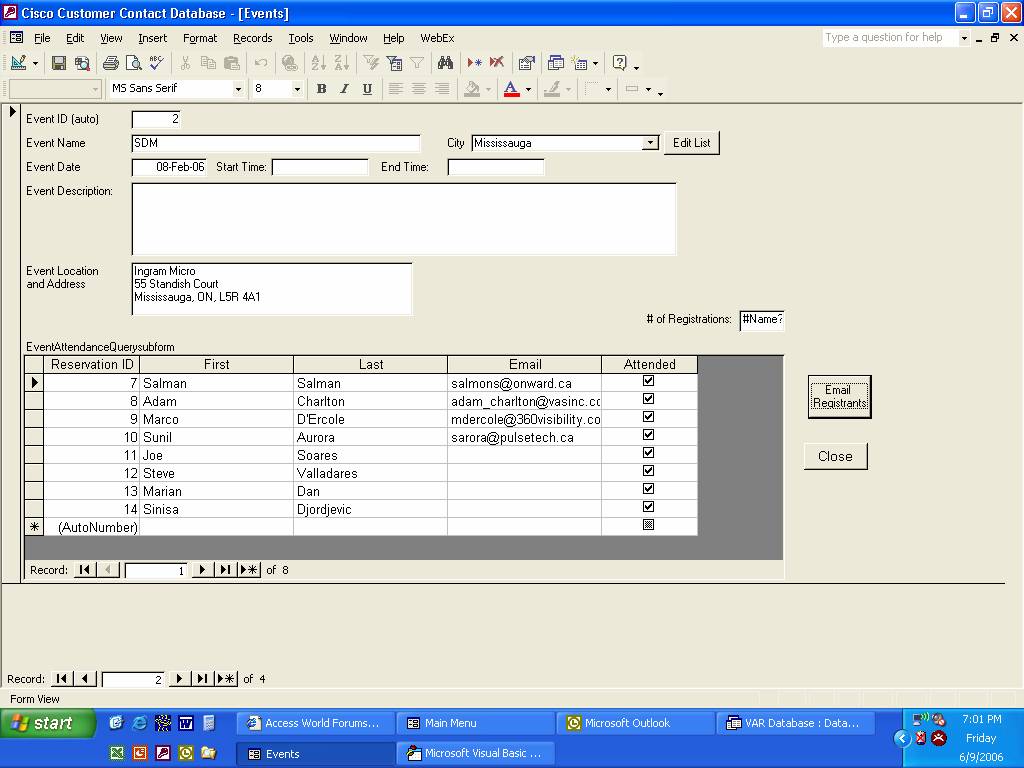Image resolution: width=1024 pixels, height=768 pixels.
Task: Click Font Color red A swatch
Action: [x=511, y=89]
